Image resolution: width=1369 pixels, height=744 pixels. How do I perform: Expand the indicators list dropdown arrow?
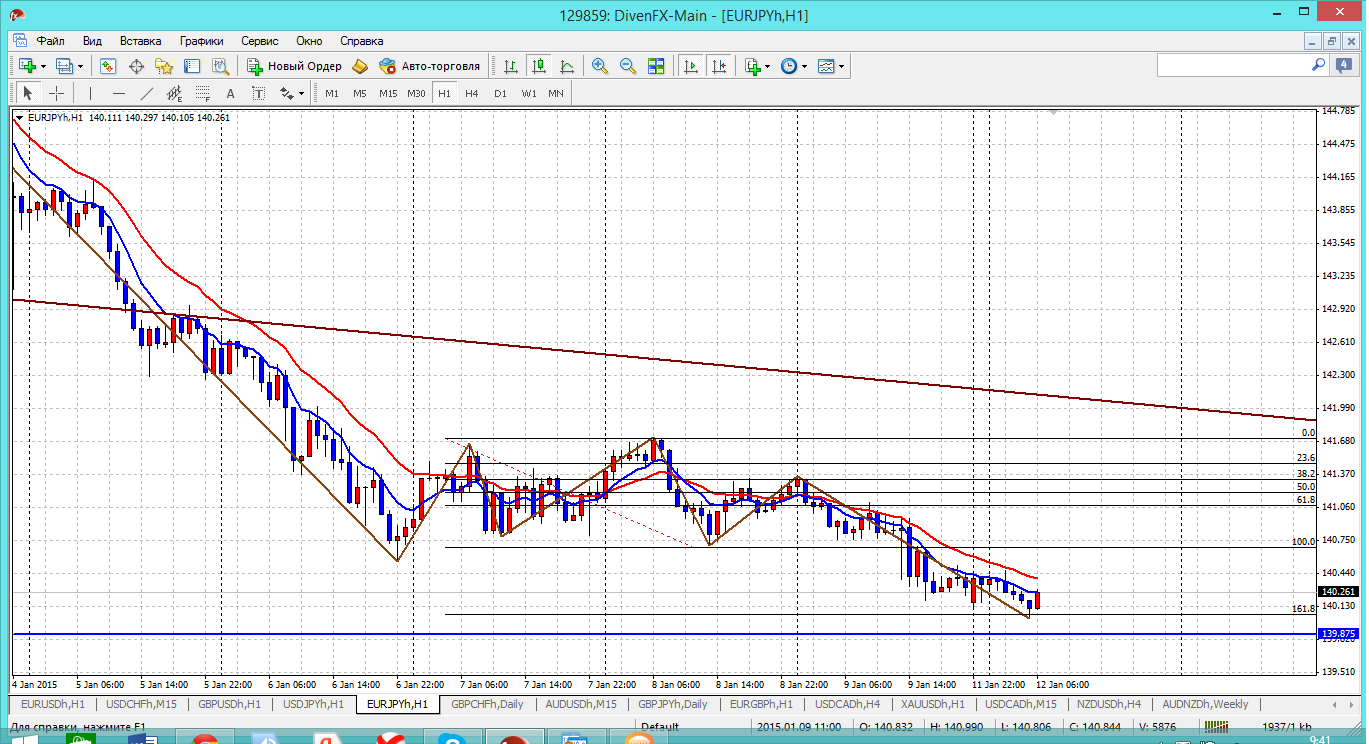point(767,66)
